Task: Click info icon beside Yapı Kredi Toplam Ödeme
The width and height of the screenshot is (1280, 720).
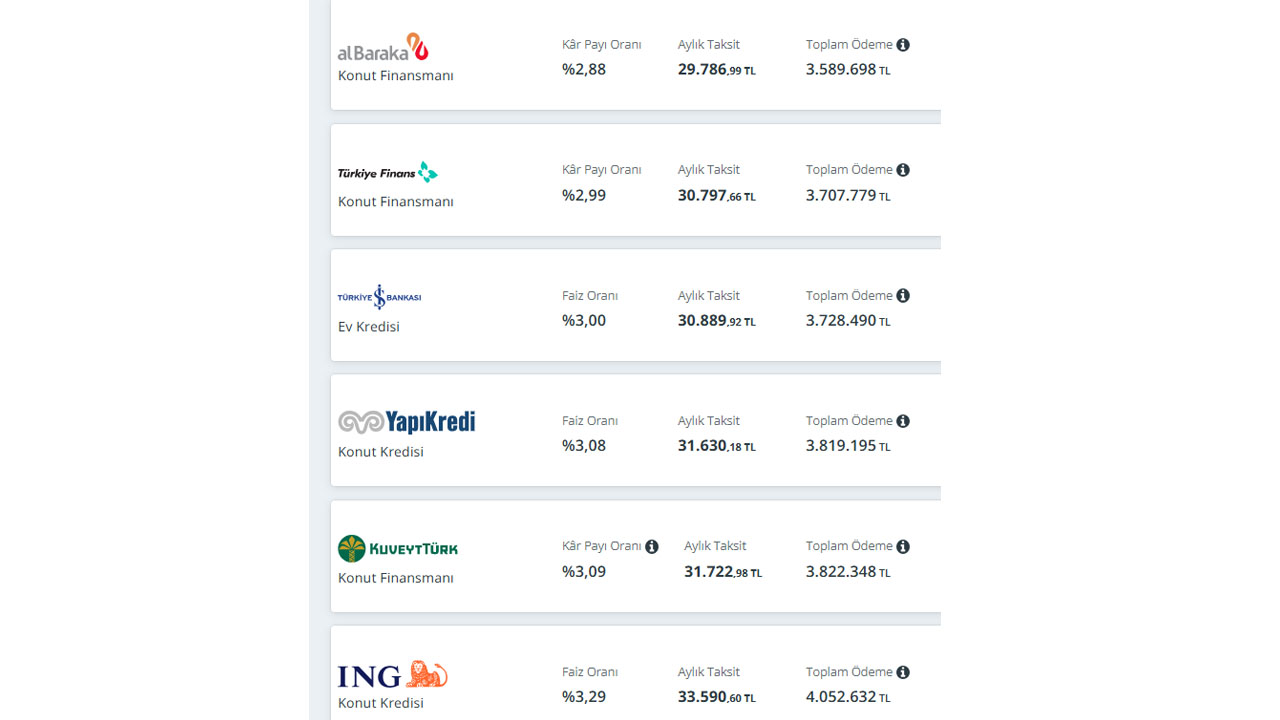Action: click(x=903, y=421)
